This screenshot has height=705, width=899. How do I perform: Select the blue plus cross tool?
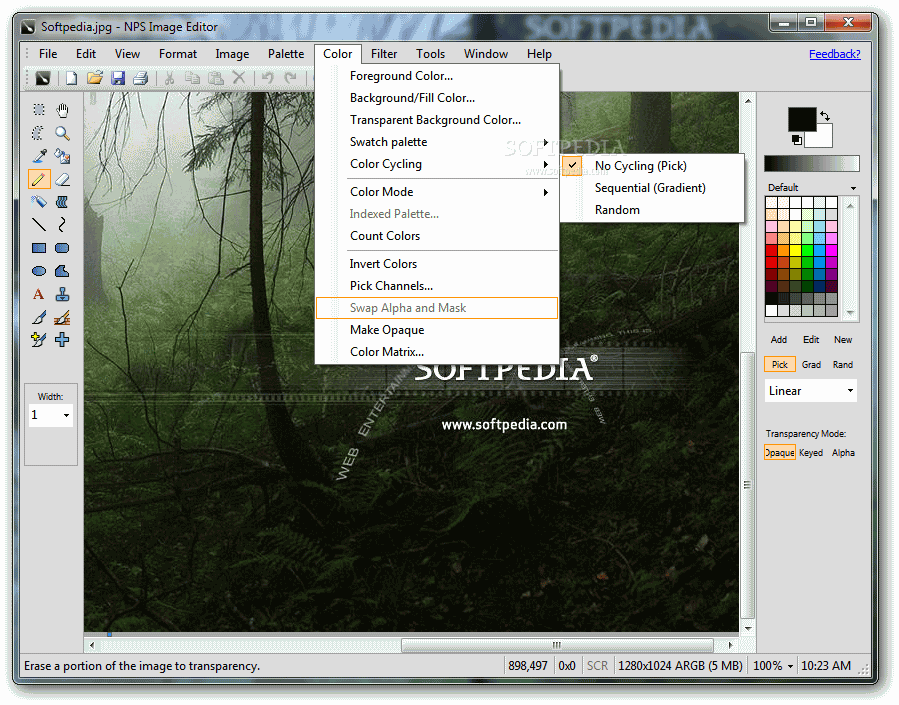point(62,339)
